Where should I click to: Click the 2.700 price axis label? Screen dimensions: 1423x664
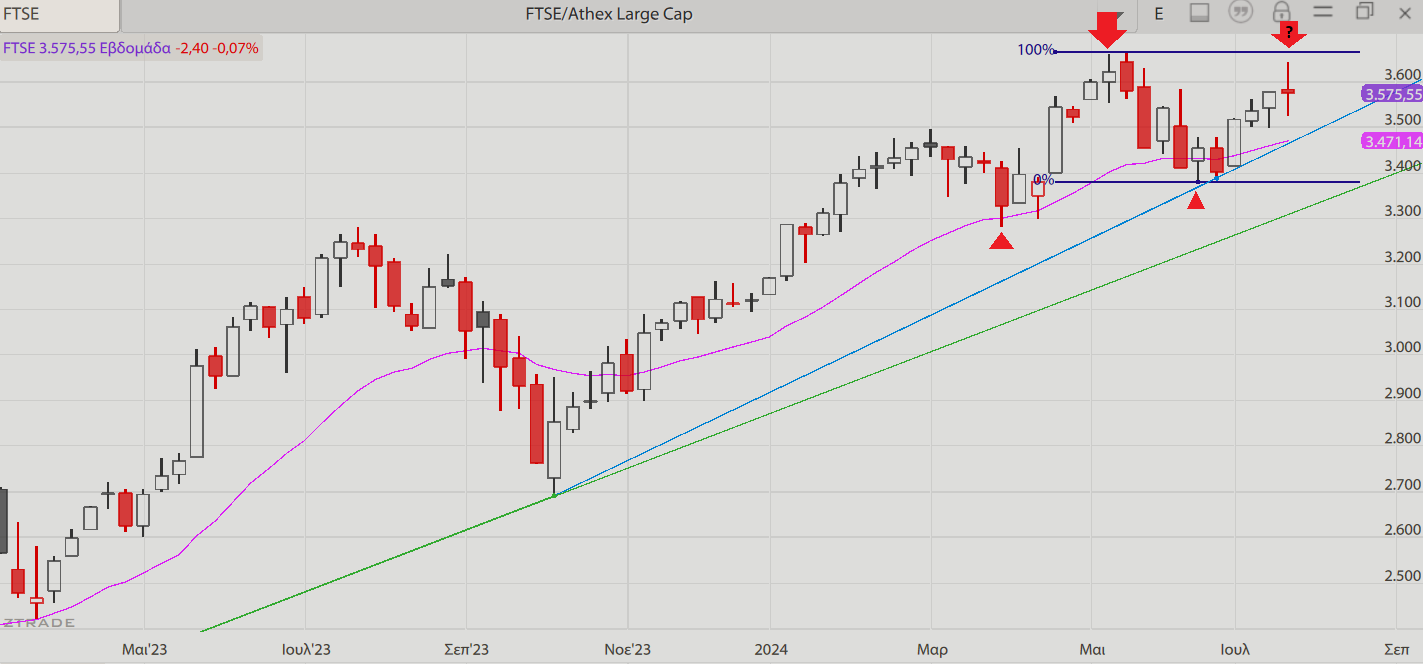pos(1403,484)
